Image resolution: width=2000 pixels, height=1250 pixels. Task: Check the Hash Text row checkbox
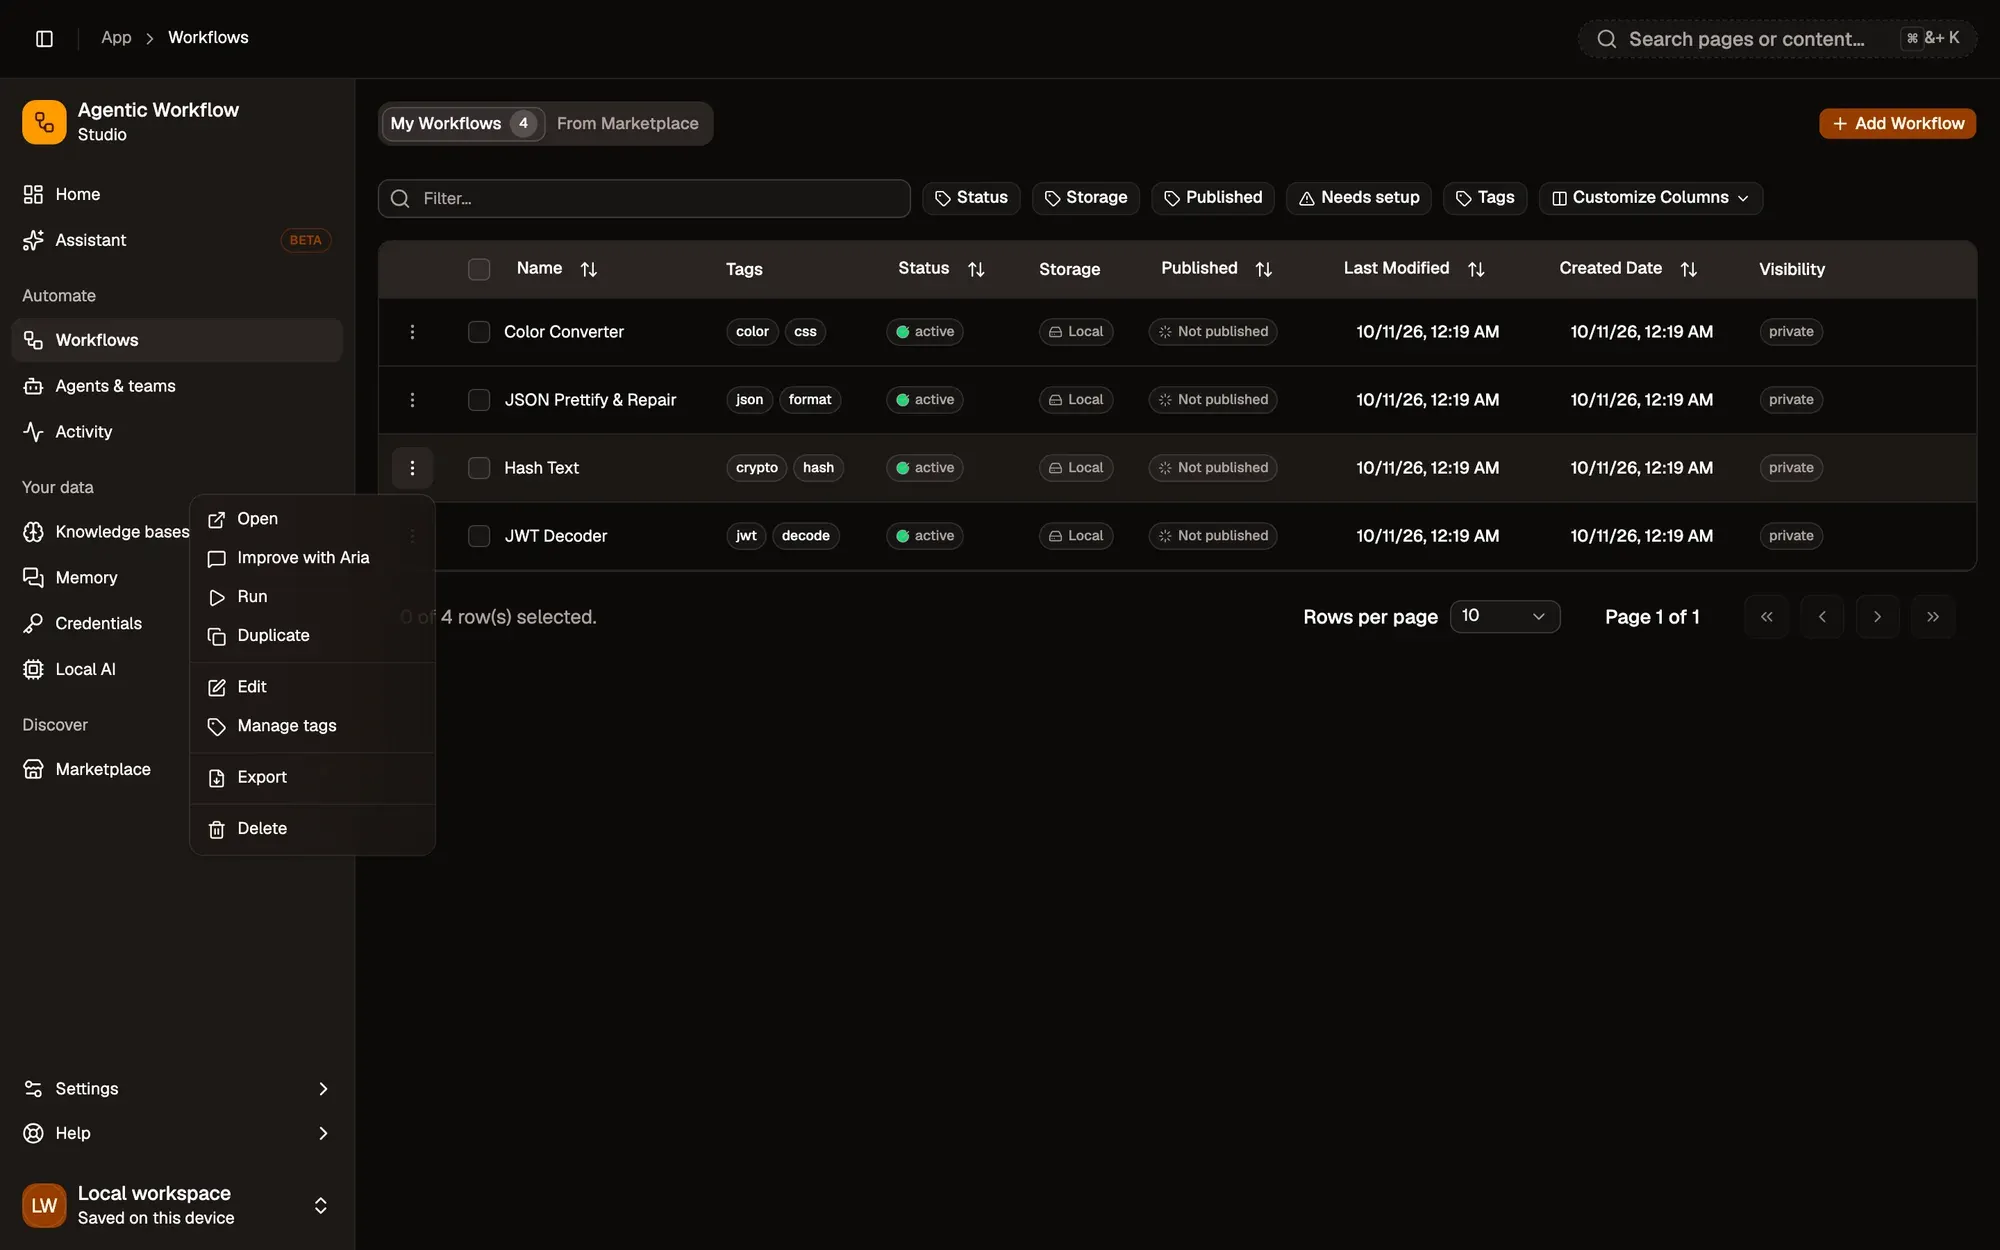[479, 468]
